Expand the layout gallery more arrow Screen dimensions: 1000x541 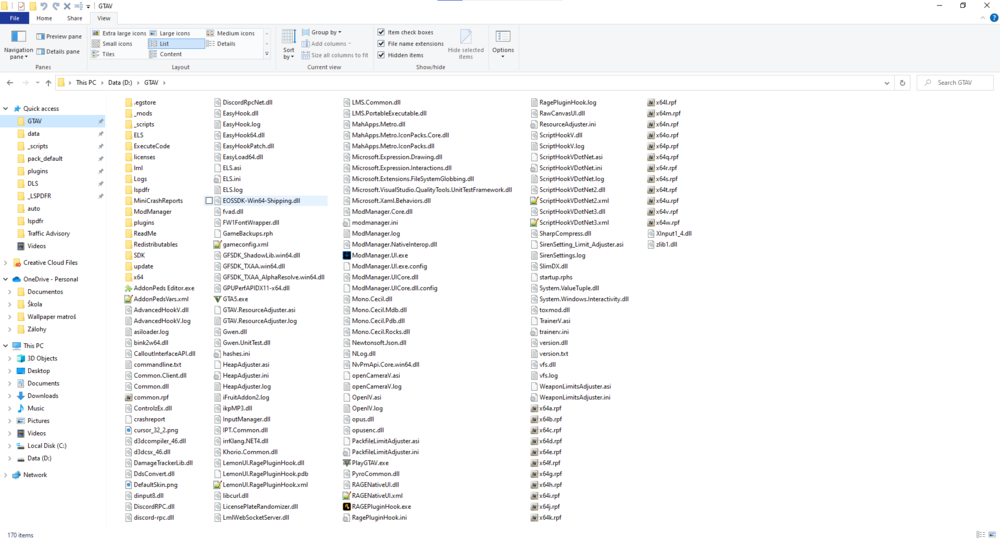[x=267, y=54]
